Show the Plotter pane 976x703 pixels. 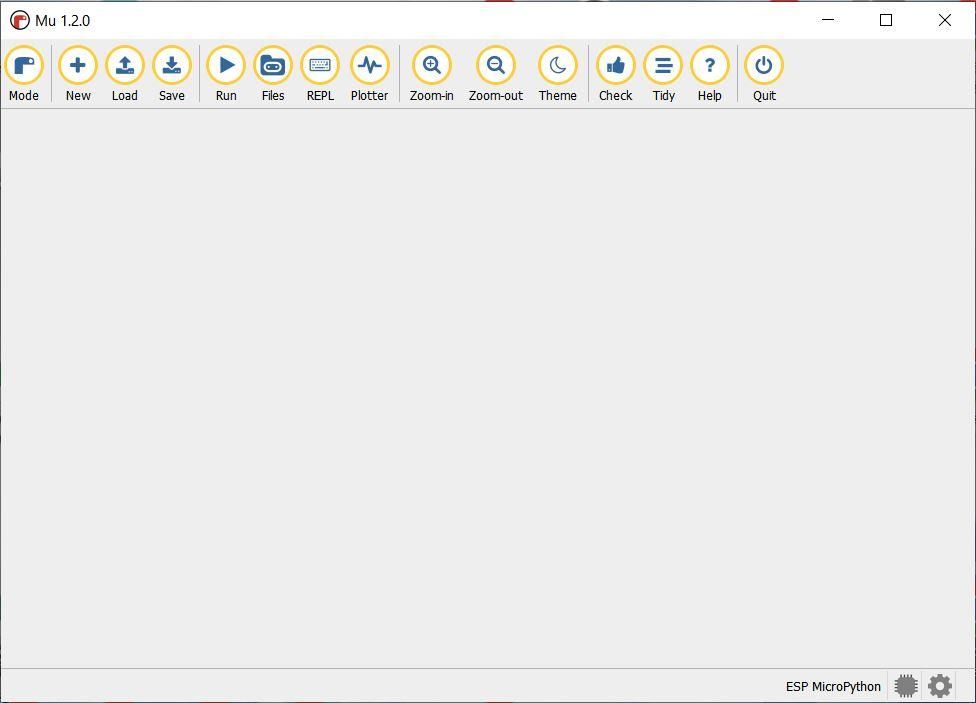tap(370, 73)
